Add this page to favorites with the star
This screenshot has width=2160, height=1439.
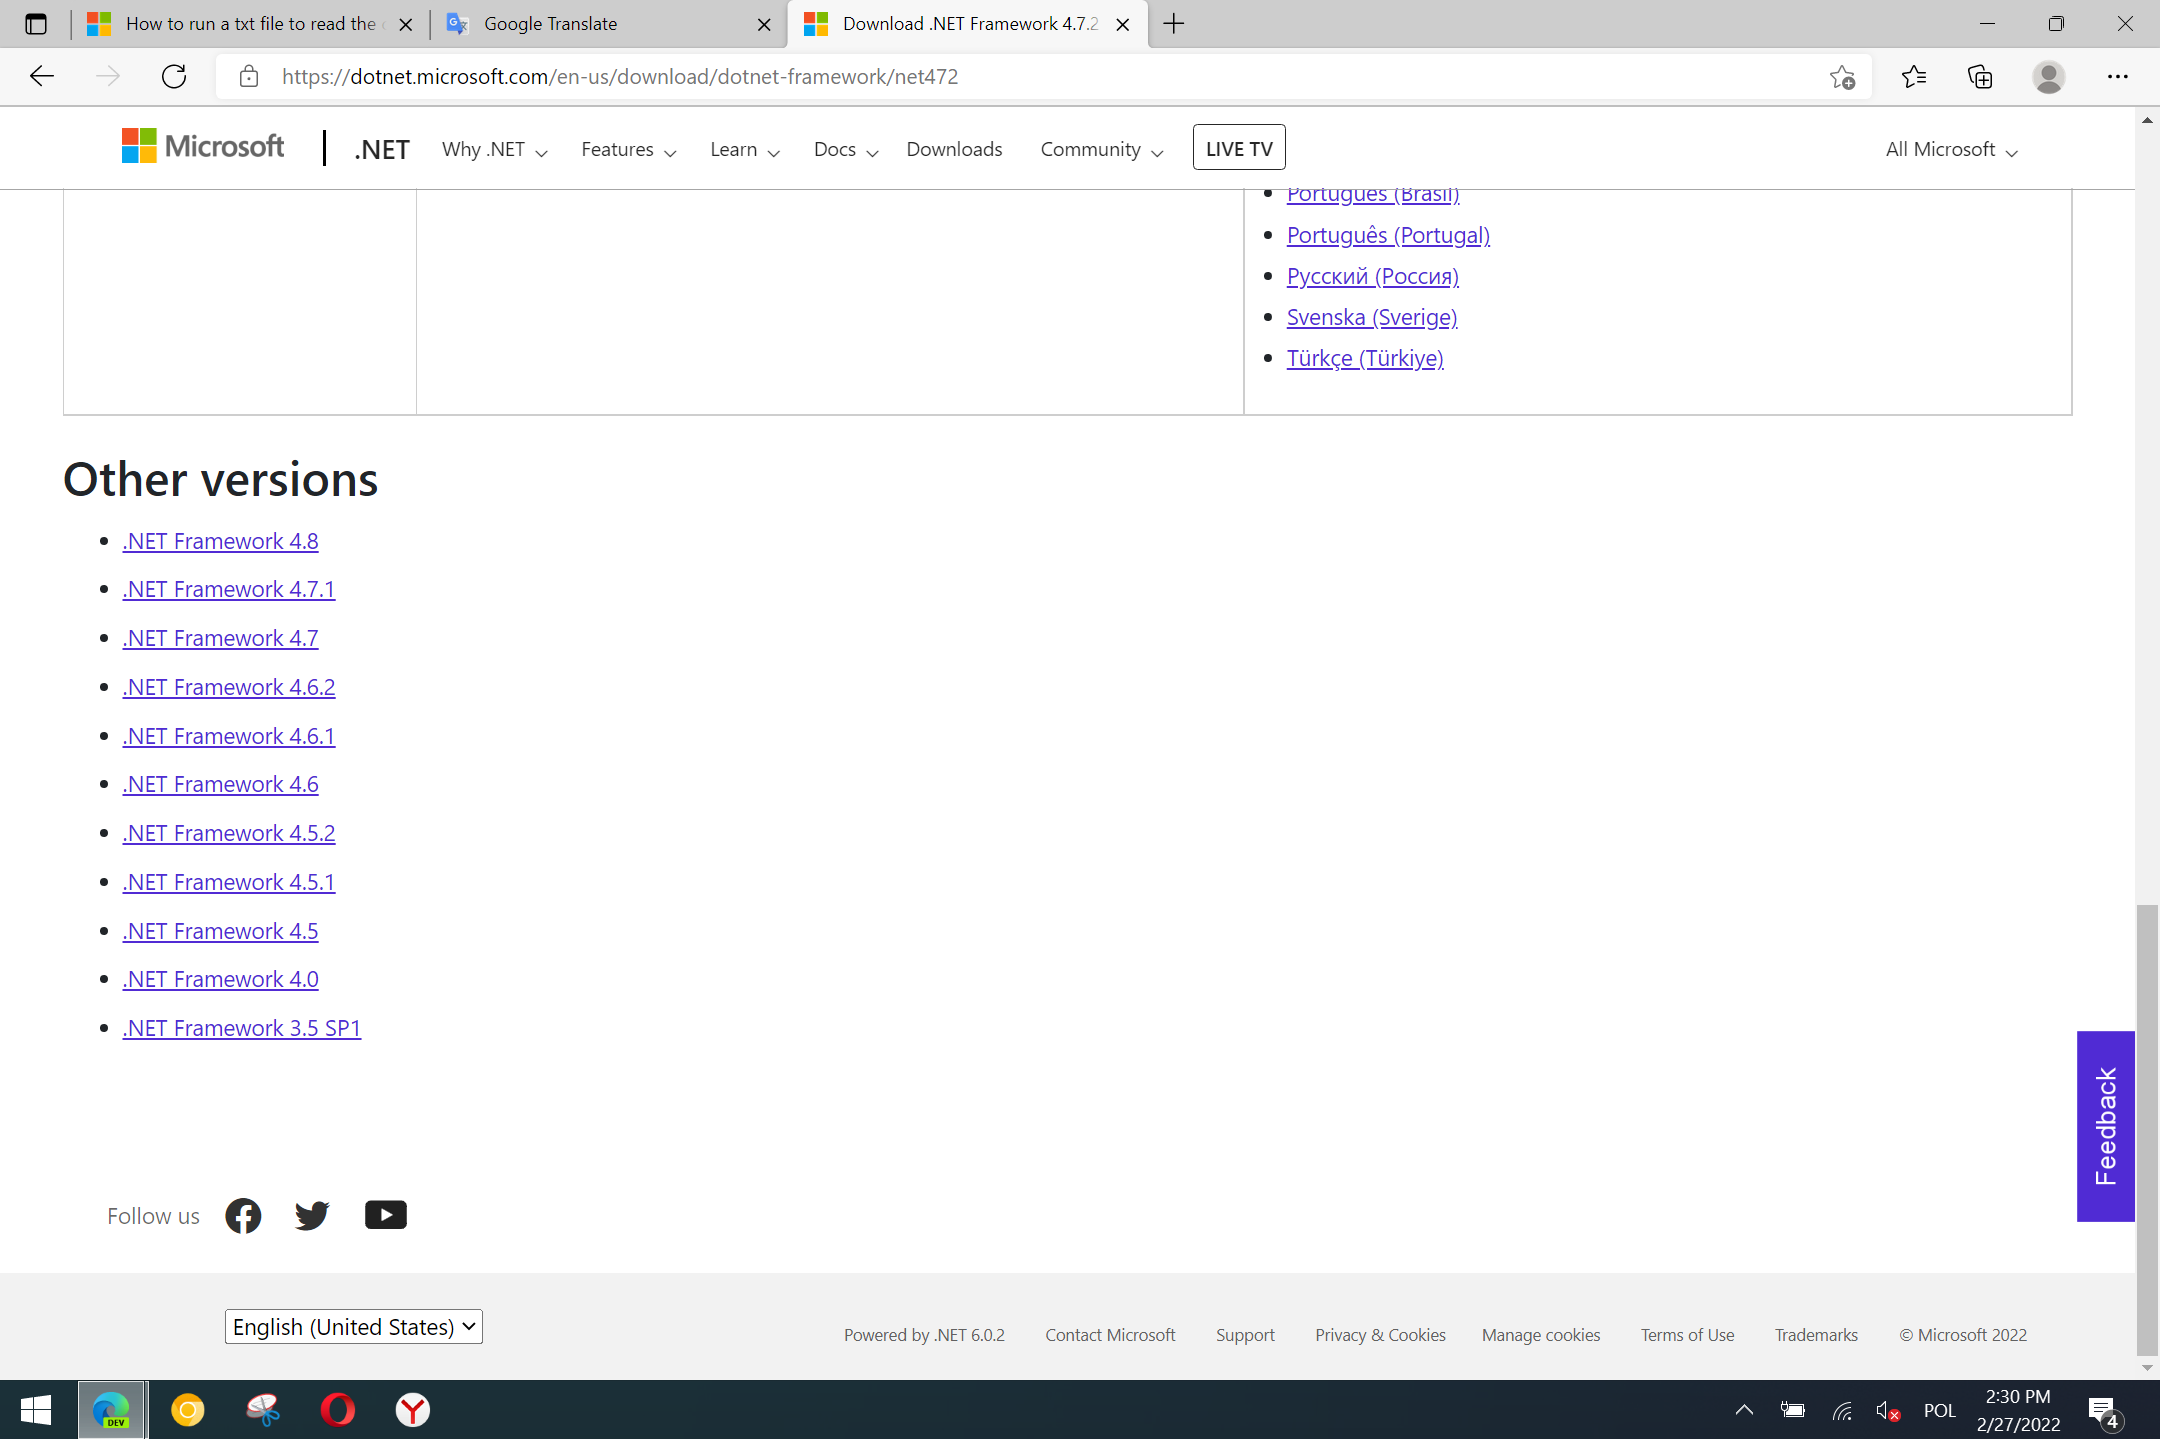click(1841, 76)
